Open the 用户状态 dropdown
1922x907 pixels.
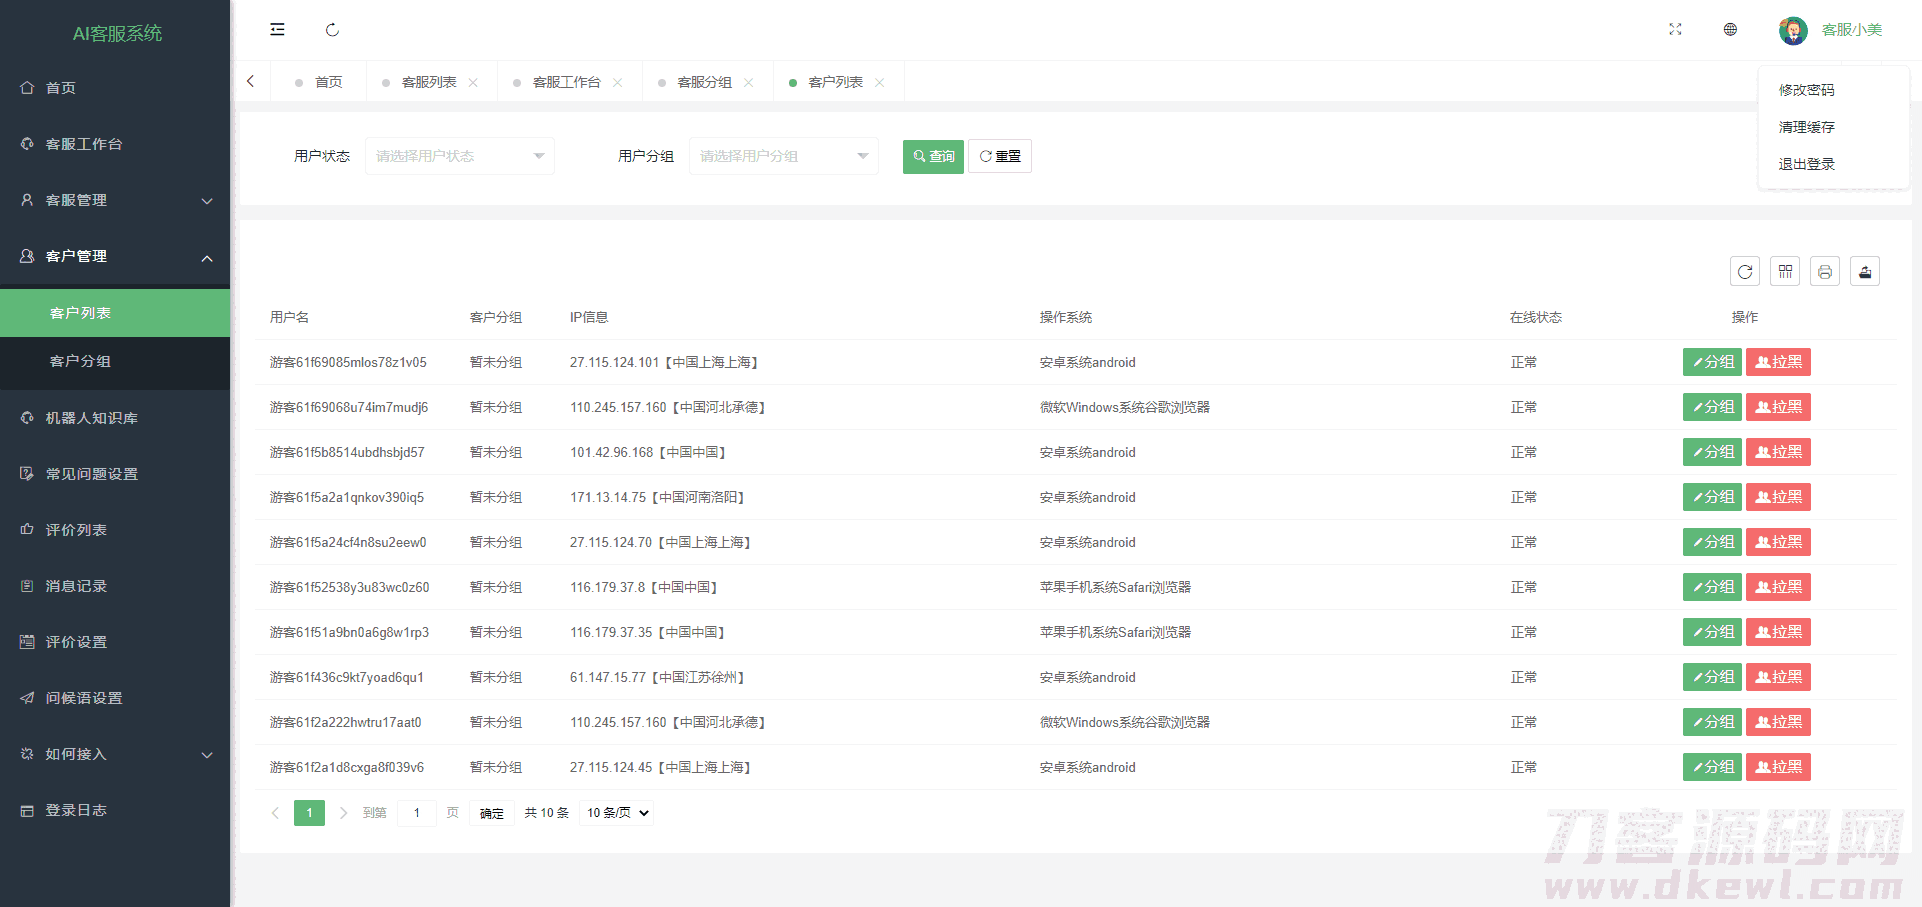[x=459, y=156]
